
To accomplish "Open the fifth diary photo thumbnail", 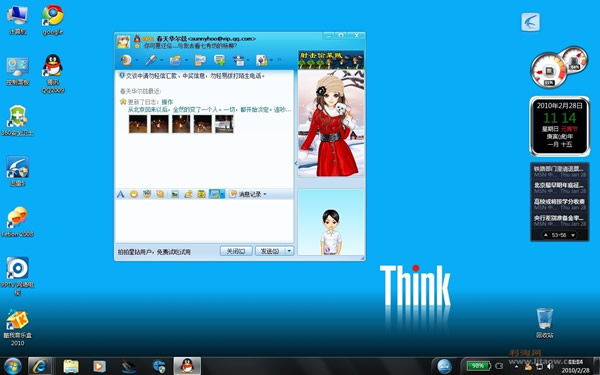I will [x=224, y=124].
